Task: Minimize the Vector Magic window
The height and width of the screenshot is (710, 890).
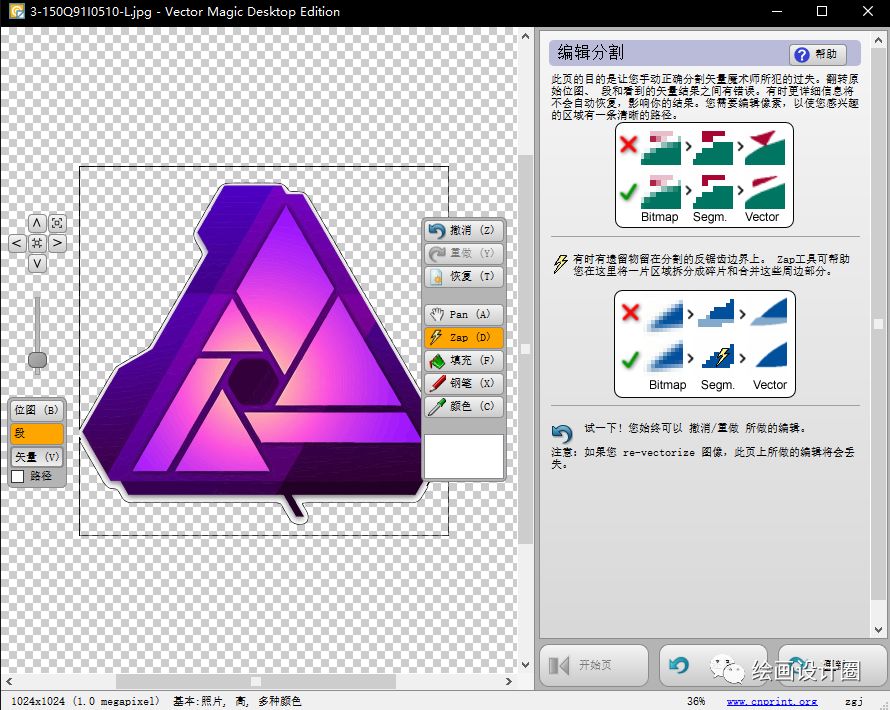Action: [x=777, y=11]
